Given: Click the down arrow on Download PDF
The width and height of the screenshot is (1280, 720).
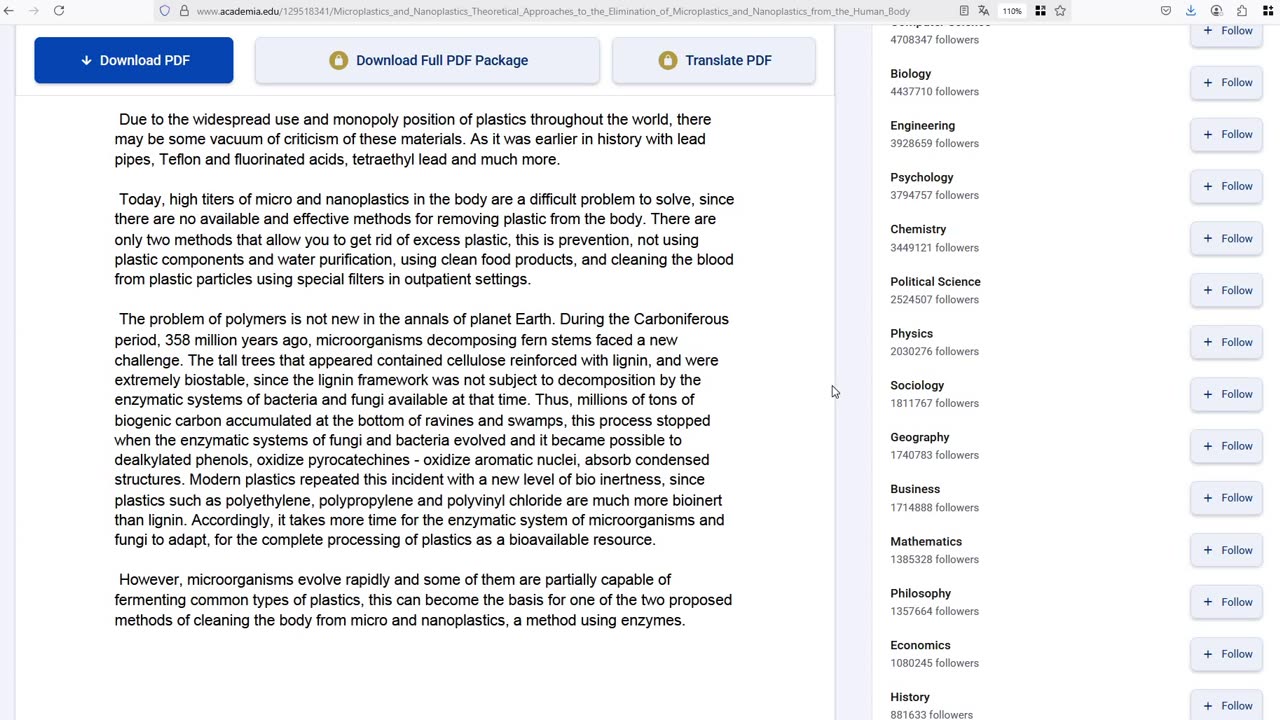Looking at the screenshot, I should (x=86, y=61).
